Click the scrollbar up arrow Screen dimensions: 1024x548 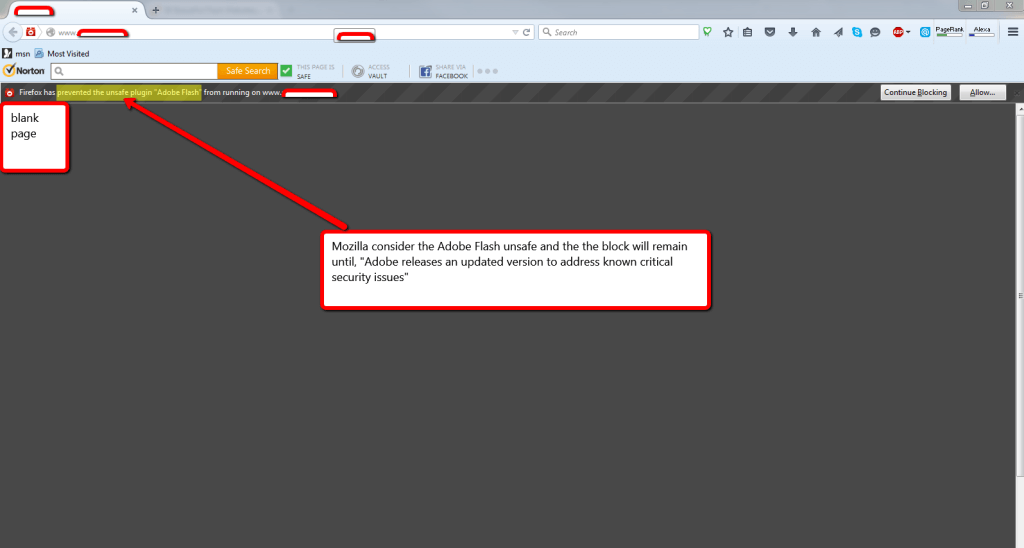coord(1019,110)
